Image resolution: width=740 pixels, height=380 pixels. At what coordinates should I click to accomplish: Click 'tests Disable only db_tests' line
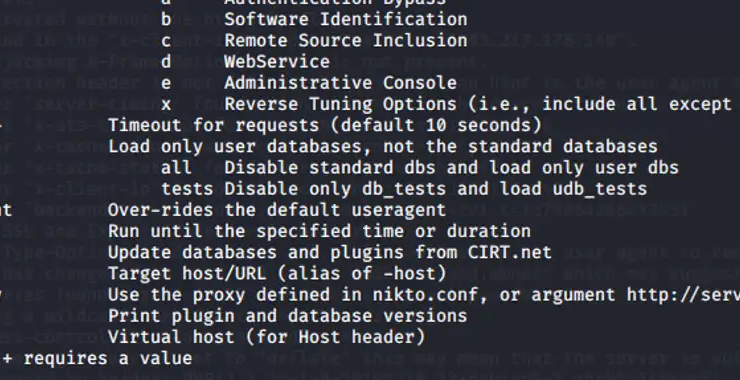(404, 189)
